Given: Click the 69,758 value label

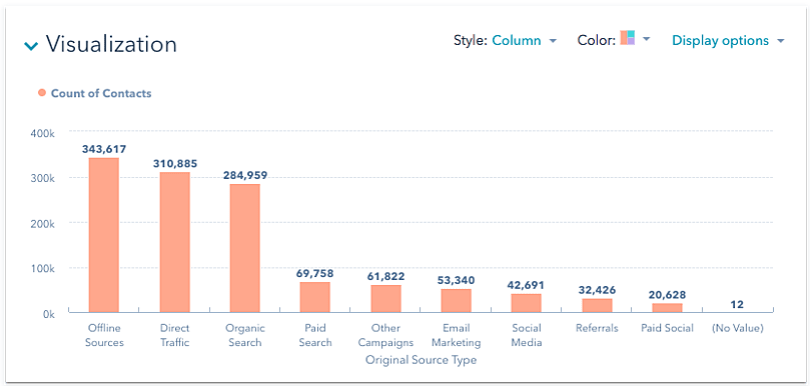Looking at the screenshot, I should 315,273.
